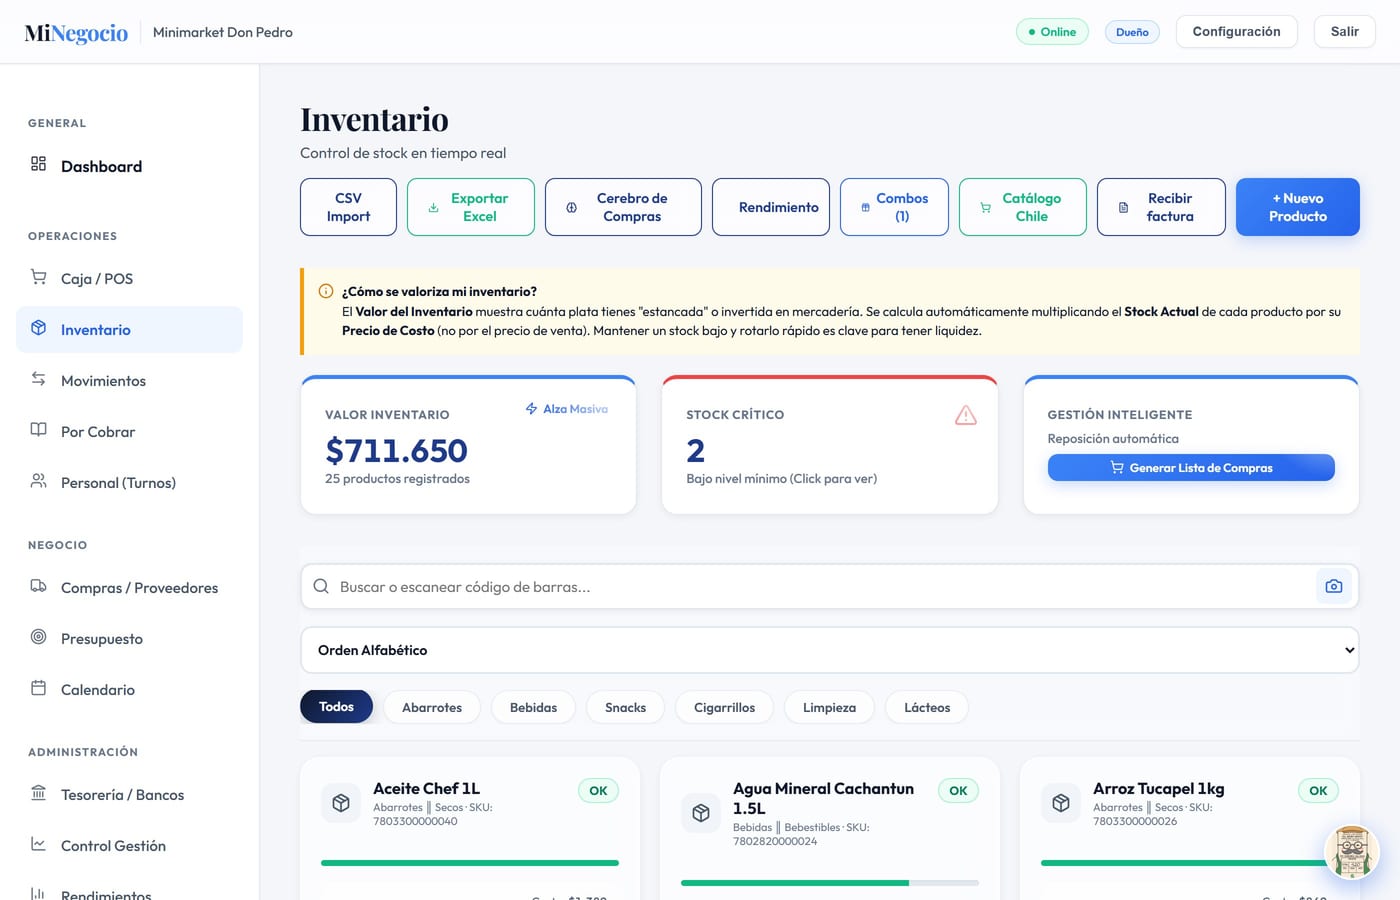
Task: Filter products by Cigarrillos
Action: (724, 707)
